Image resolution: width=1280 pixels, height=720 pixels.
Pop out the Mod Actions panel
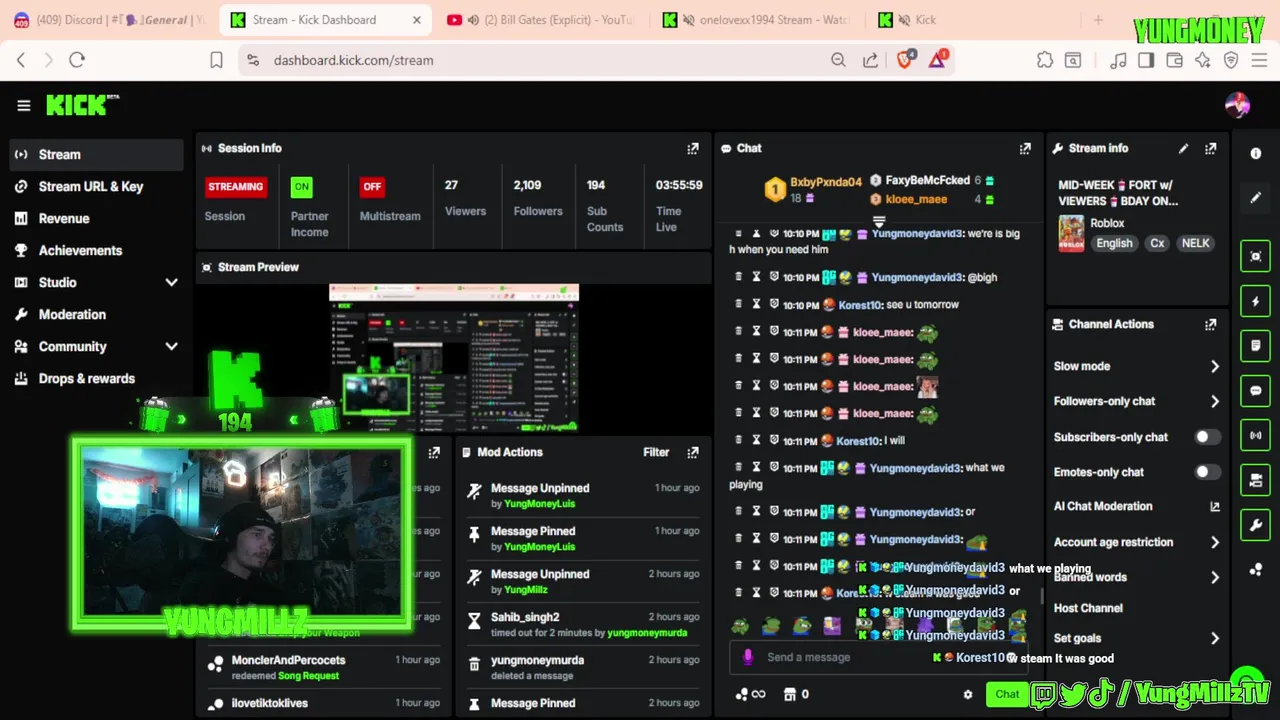(x=693, y=452)
